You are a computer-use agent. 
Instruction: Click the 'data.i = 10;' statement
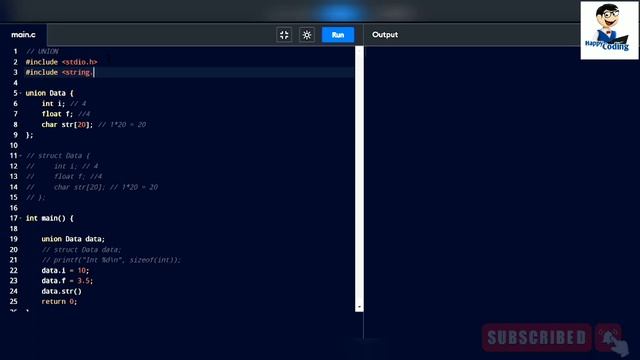coord(65,270)
